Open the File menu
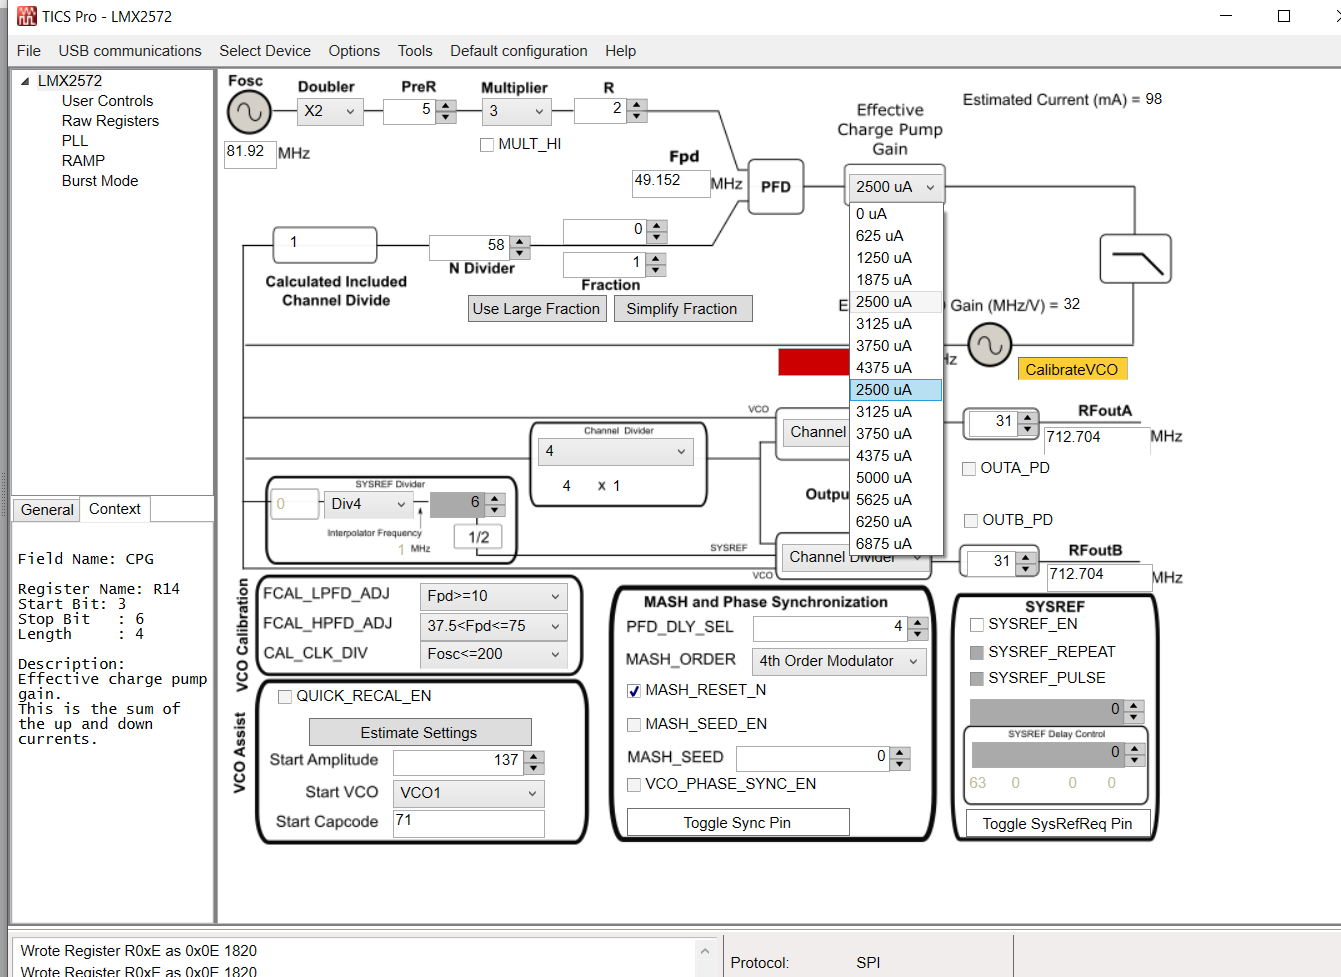 (29, 51)
